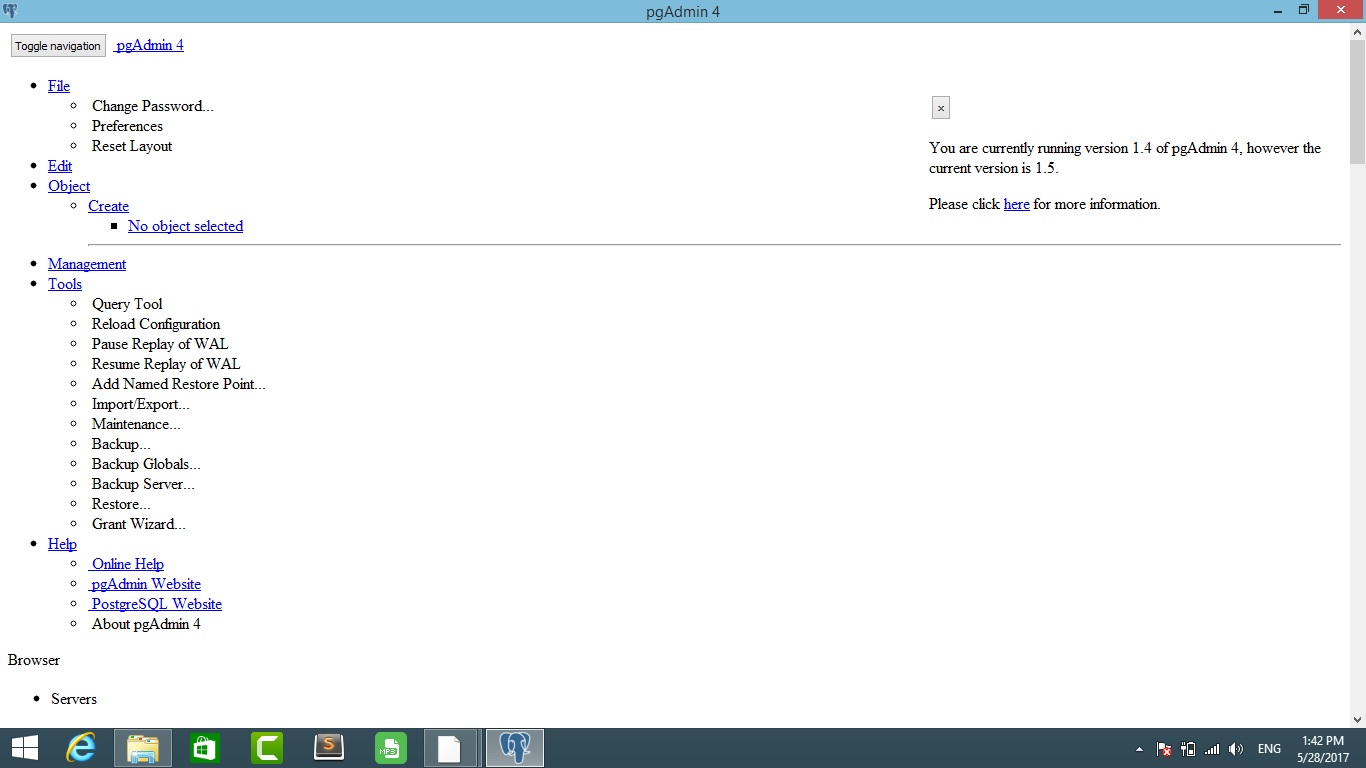Click the vertical scrollbar down arrow
Screen dimensions: 1366x768
click(x=1357, y=719)
